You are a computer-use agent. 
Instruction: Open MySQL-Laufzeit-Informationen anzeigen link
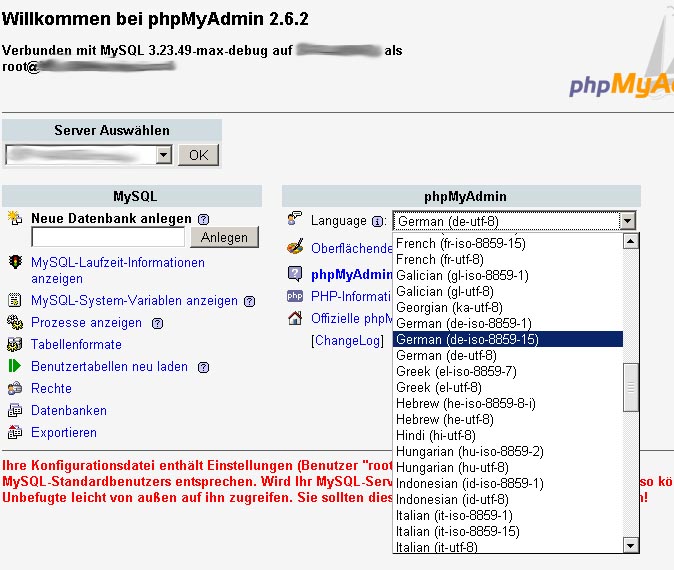coord(117,270)
